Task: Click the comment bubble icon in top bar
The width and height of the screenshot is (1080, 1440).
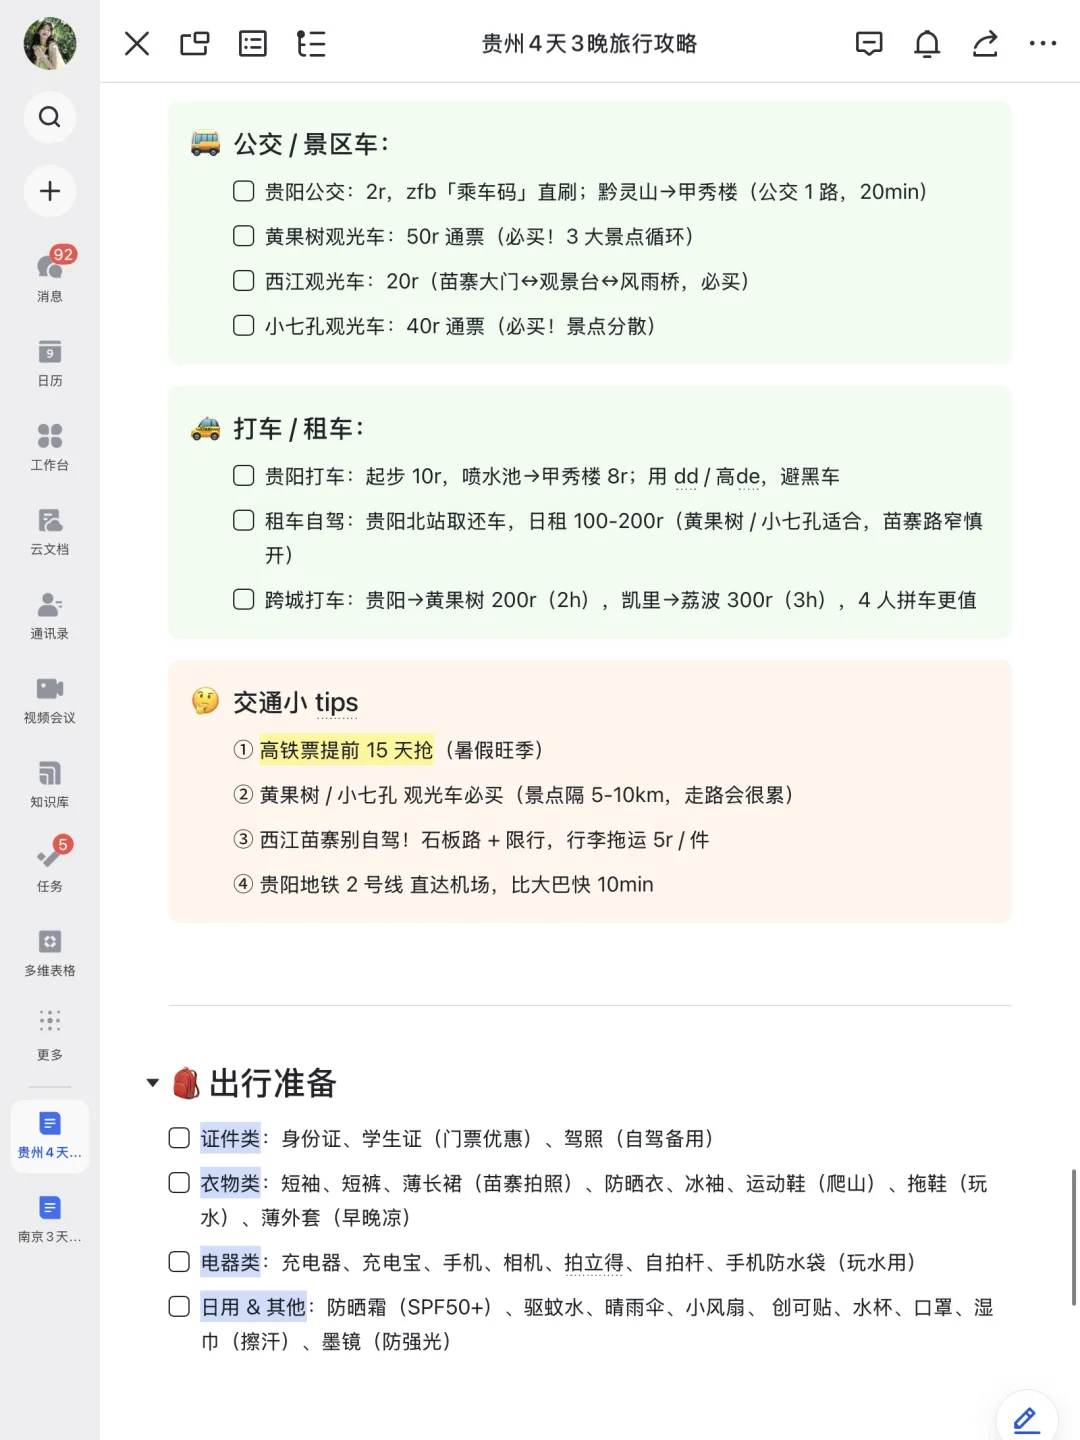Action: pos(868,43)
